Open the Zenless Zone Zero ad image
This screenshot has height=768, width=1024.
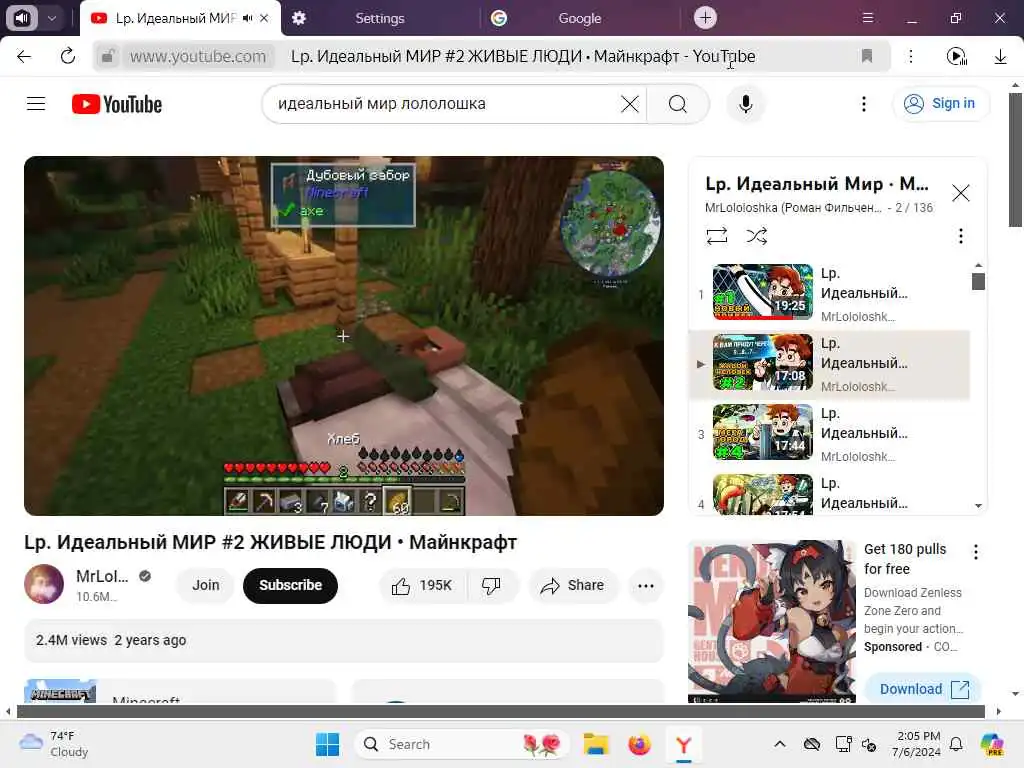[x=771, y=621]
